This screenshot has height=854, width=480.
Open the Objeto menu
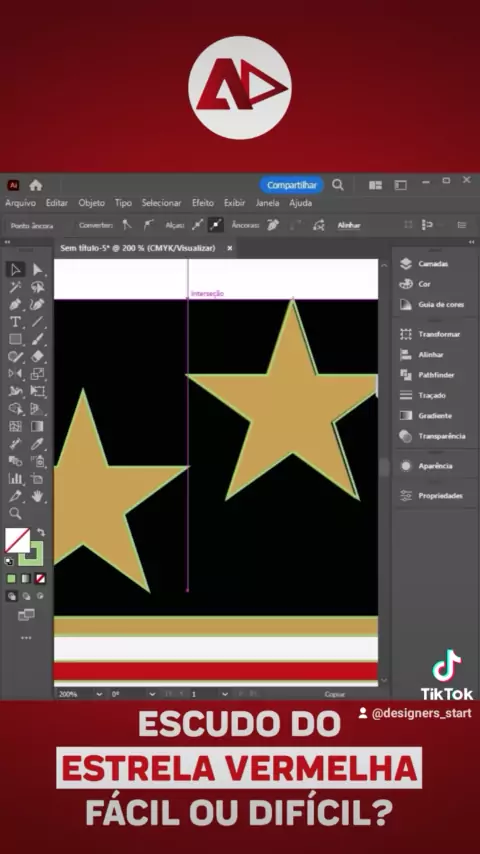91,203
